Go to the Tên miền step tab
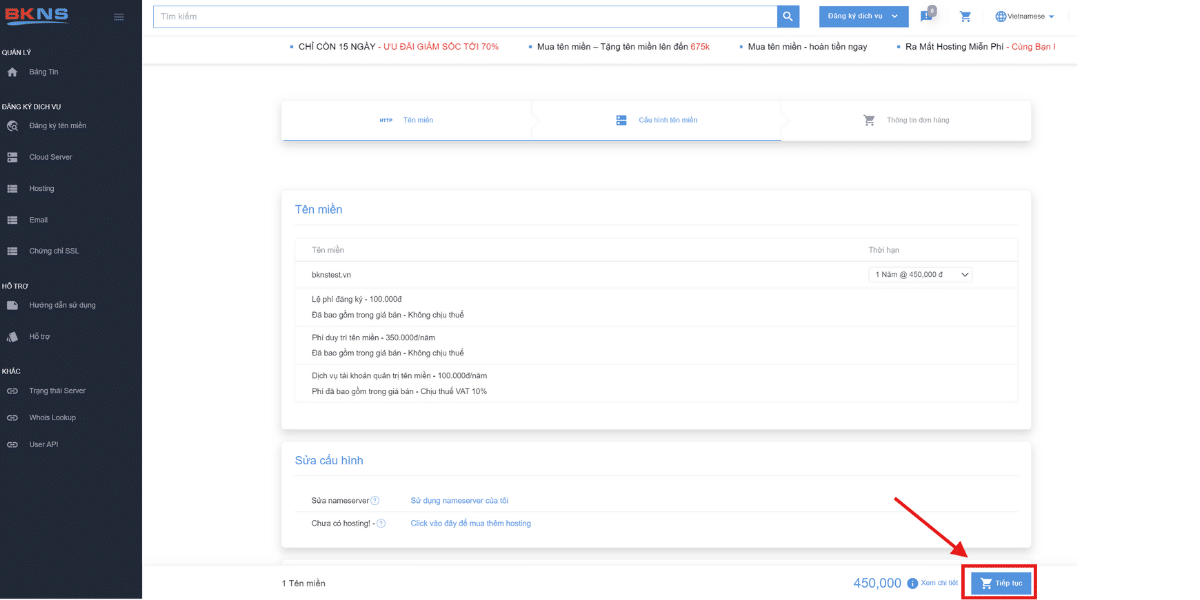The image size is (1200, 600). point(408,120)
